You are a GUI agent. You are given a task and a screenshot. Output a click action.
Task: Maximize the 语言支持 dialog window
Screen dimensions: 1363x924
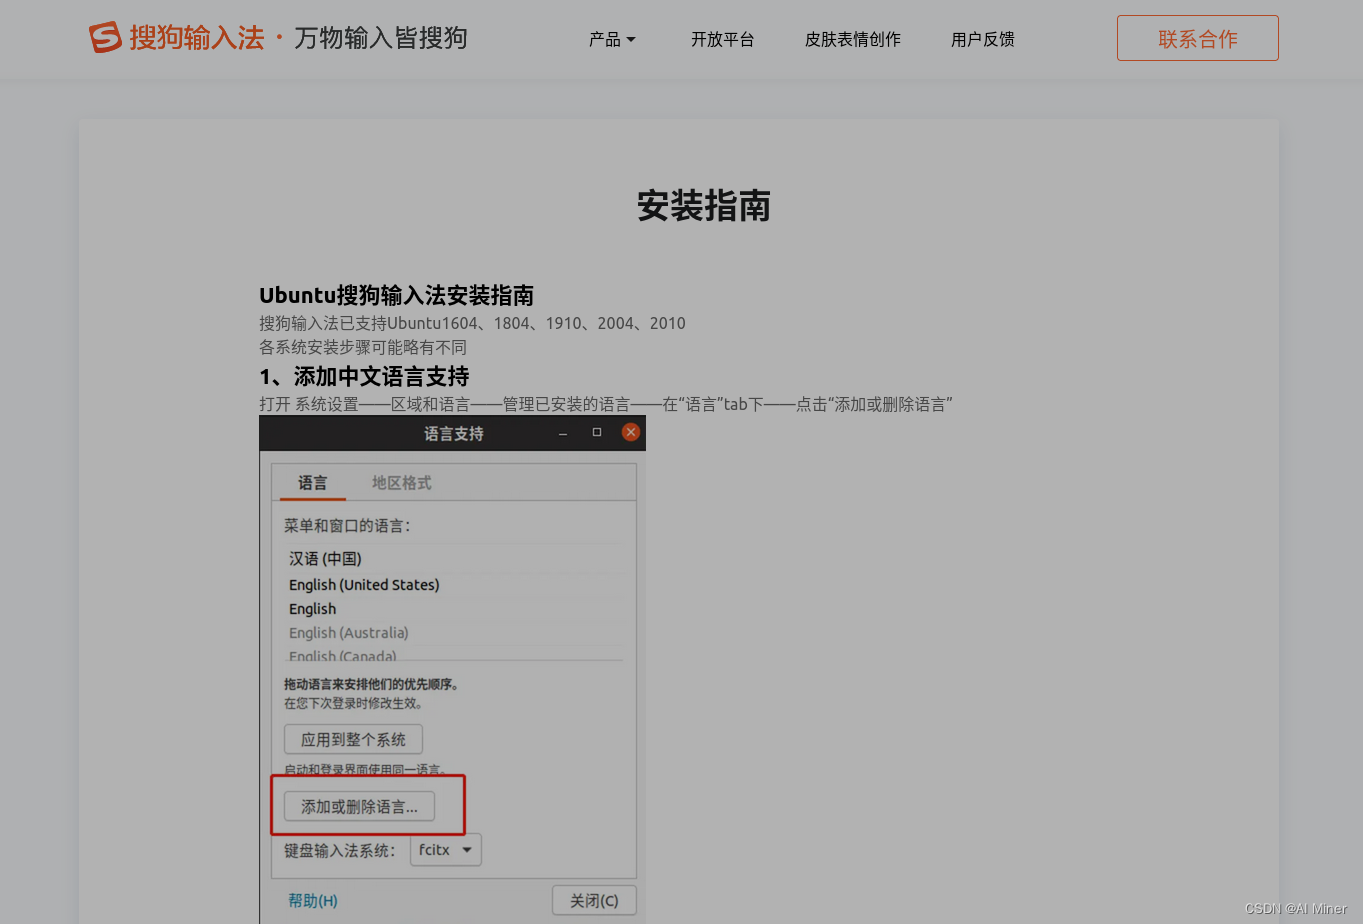coord(597,432)
